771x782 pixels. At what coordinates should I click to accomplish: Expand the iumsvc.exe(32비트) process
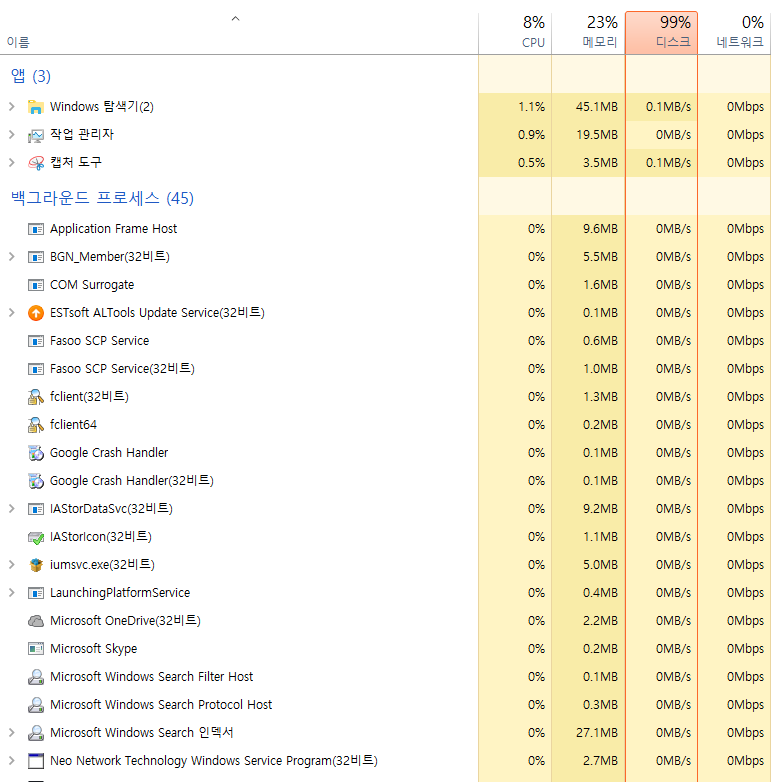(x=11, y=565)
